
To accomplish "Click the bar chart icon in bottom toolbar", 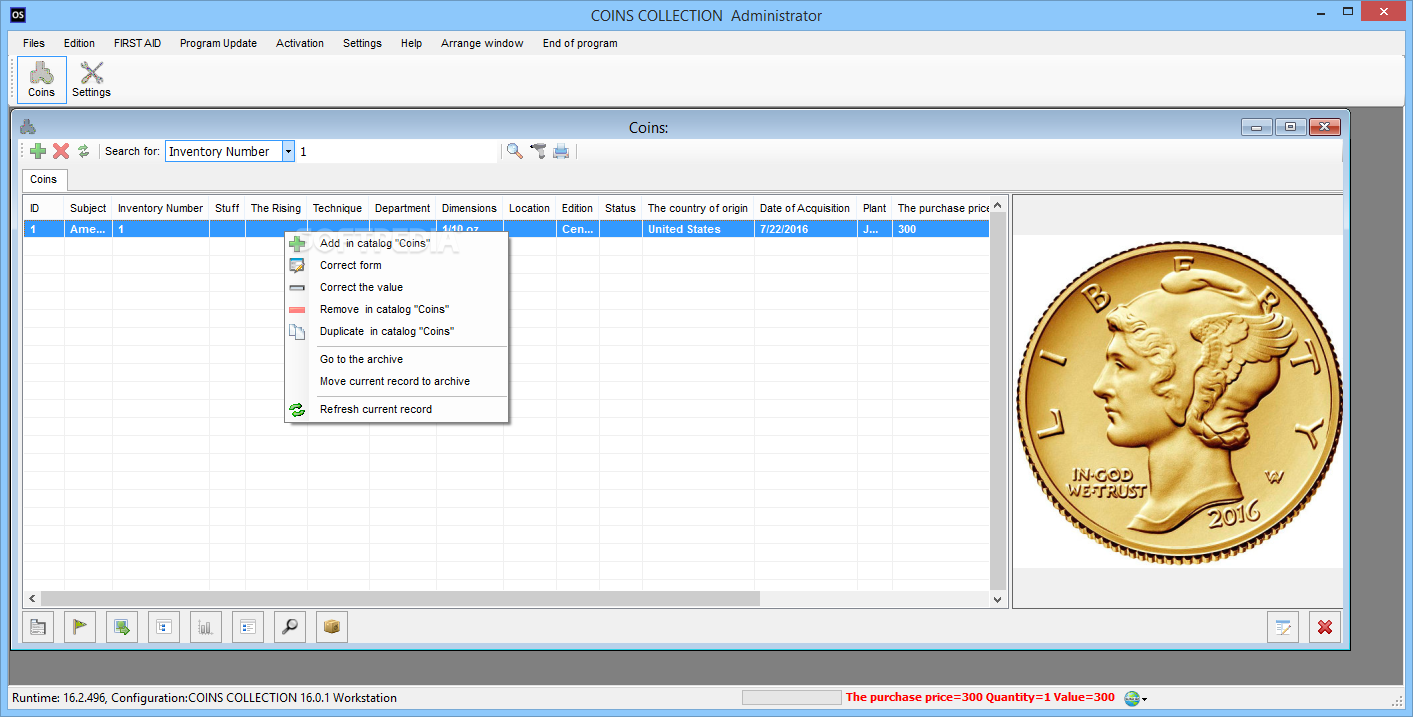I will point(206,627).
